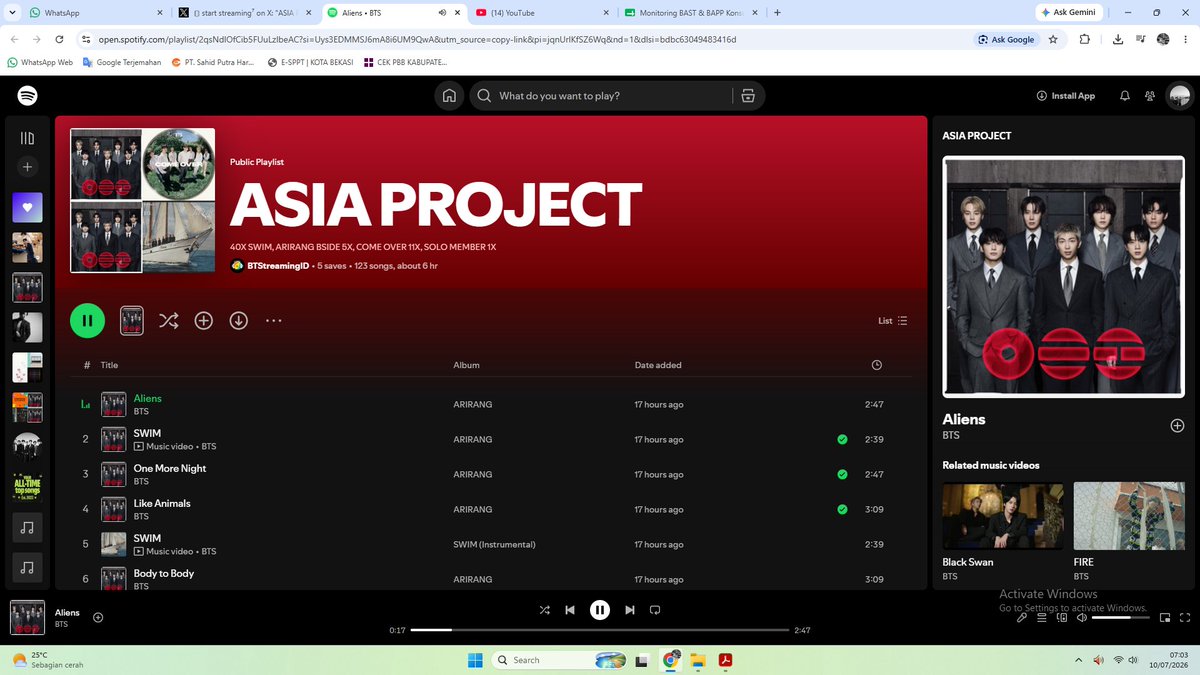
Task: Skip to the next track
Action: (629, 609)
